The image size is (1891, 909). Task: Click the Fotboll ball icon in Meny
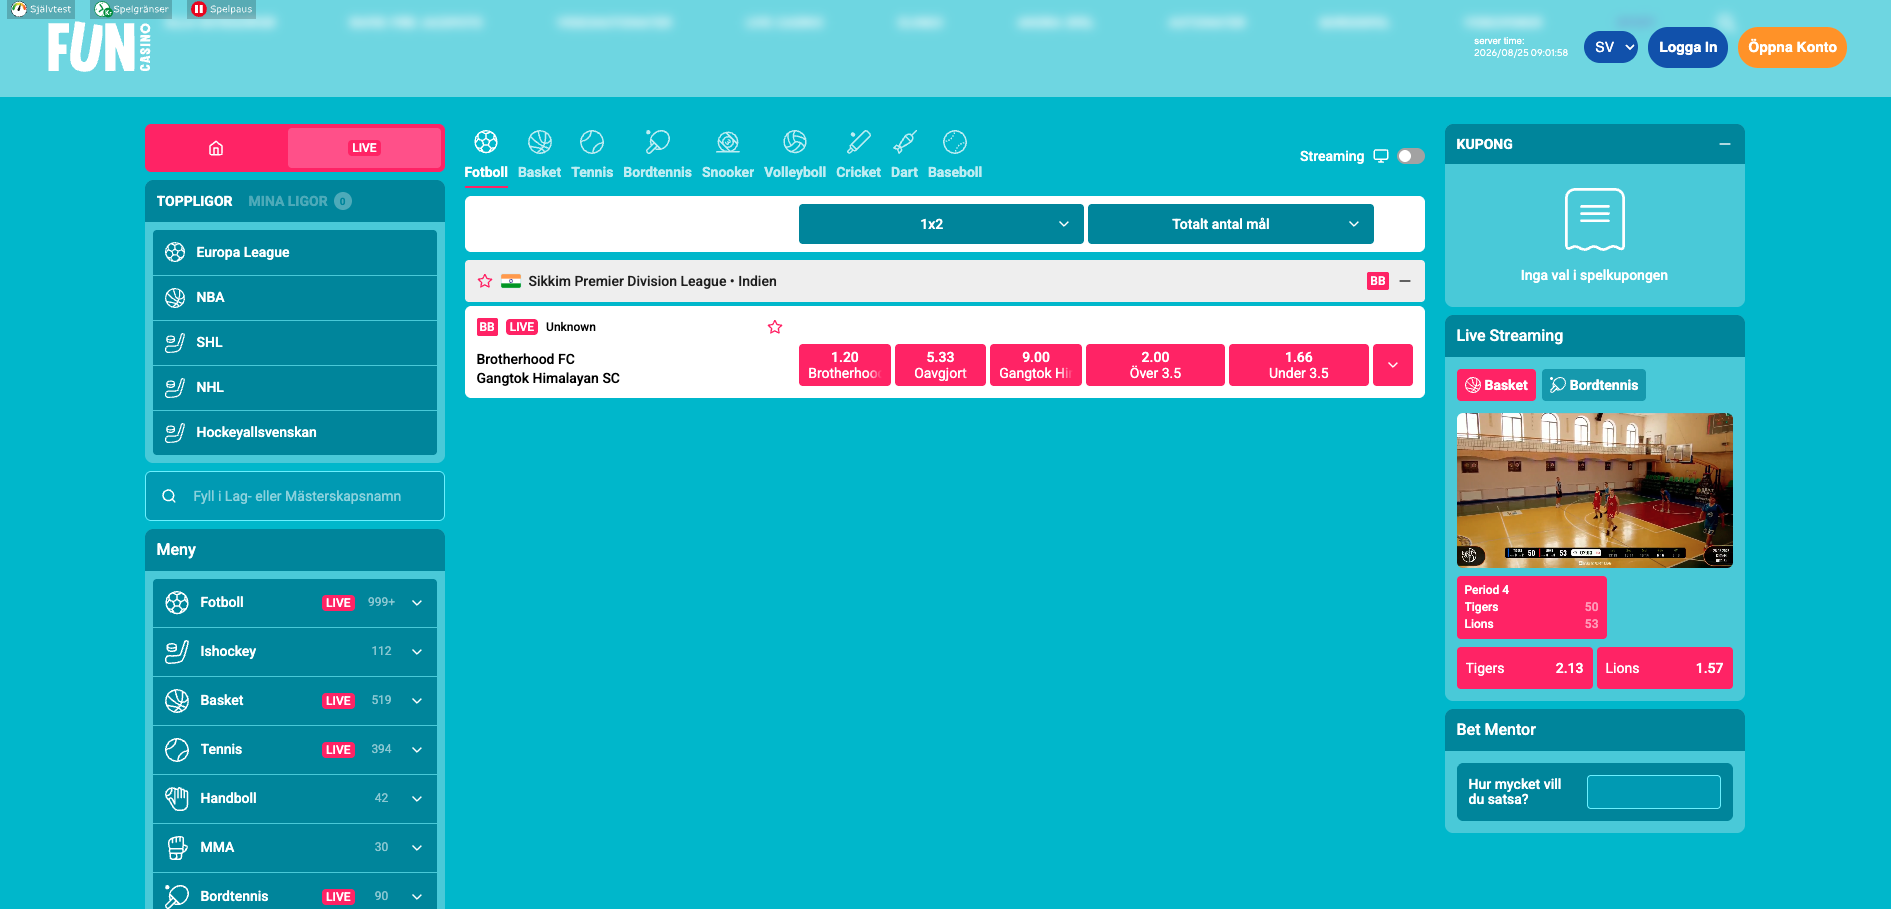(x=177, y=602)
